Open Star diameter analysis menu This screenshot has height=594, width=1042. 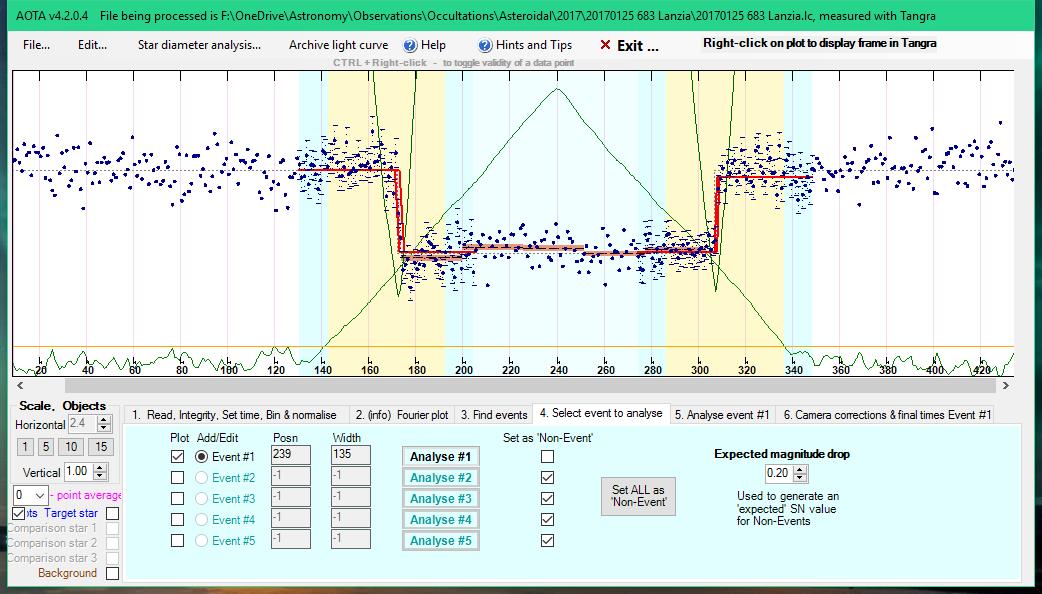point(199,45)
